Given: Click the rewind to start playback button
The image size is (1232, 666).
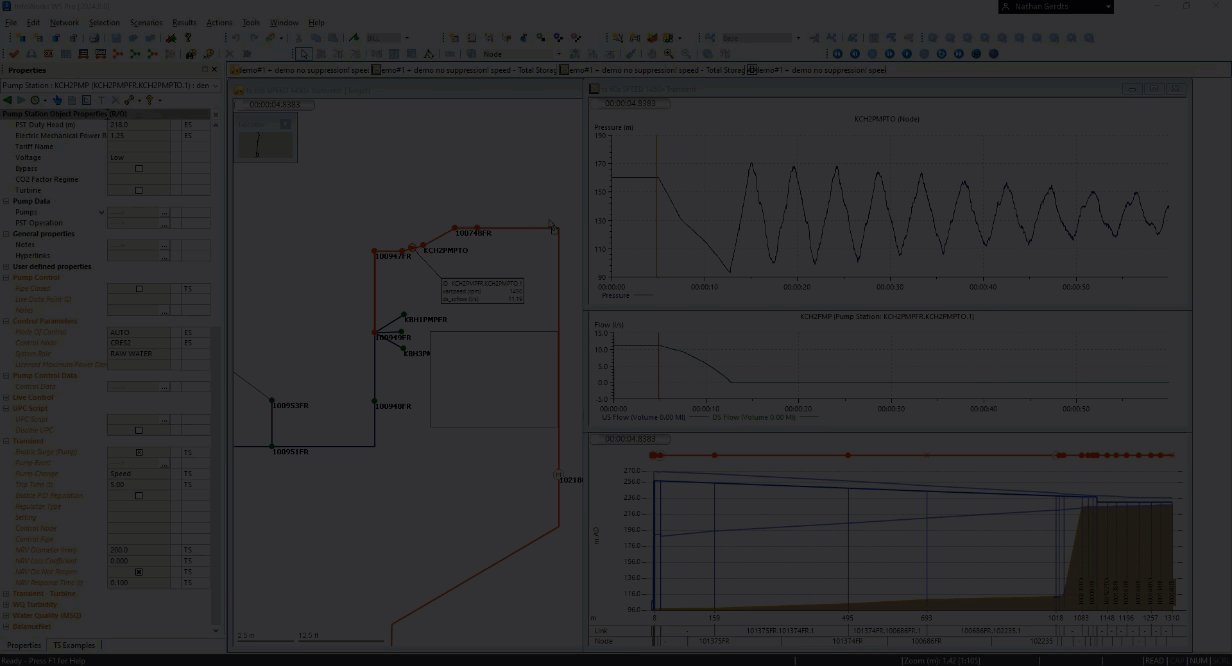Looking at the screenshot, I should coord(838,54).
